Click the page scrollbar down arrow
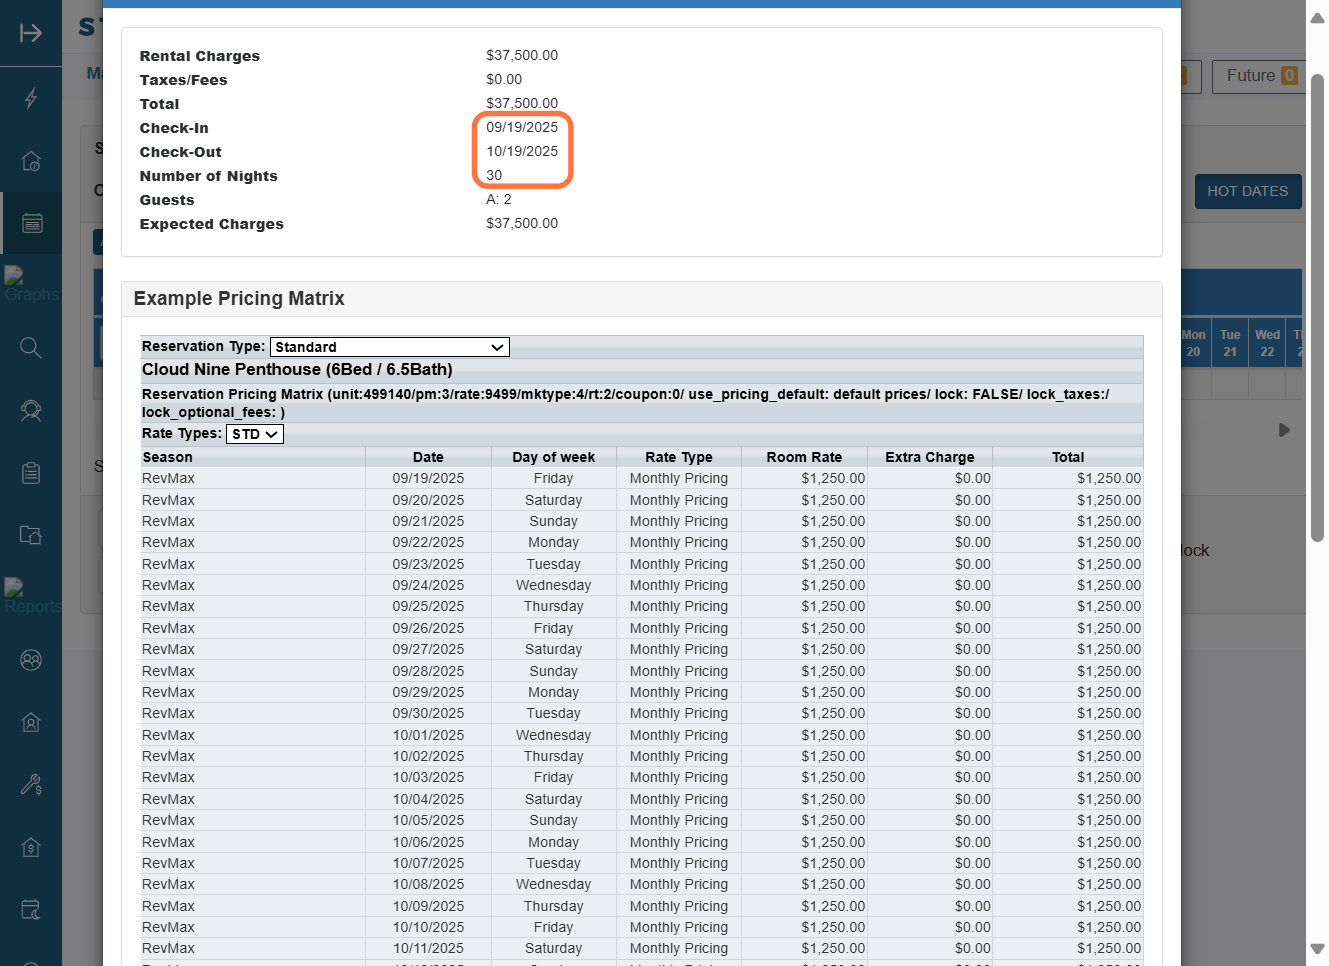Viewport: 1329px width, 966px height. click(x=1317, y=948)
